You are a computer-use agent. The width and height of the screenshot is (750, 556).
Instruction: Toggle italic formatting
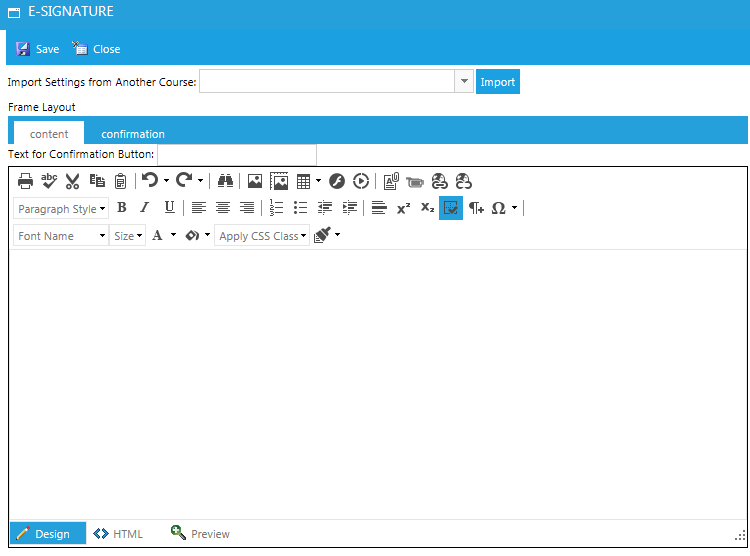pyautogui.click(x=145, y=208)
